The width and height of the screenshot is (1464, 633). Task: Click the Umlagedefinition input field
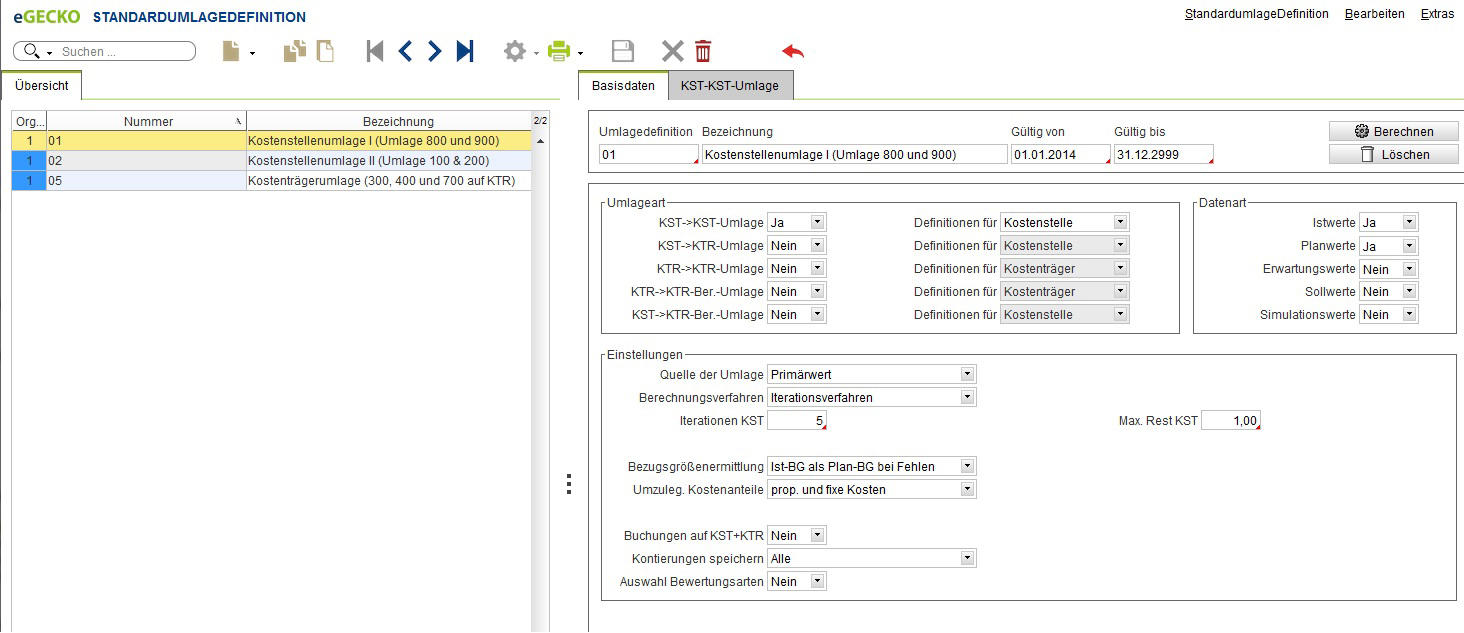648,155
